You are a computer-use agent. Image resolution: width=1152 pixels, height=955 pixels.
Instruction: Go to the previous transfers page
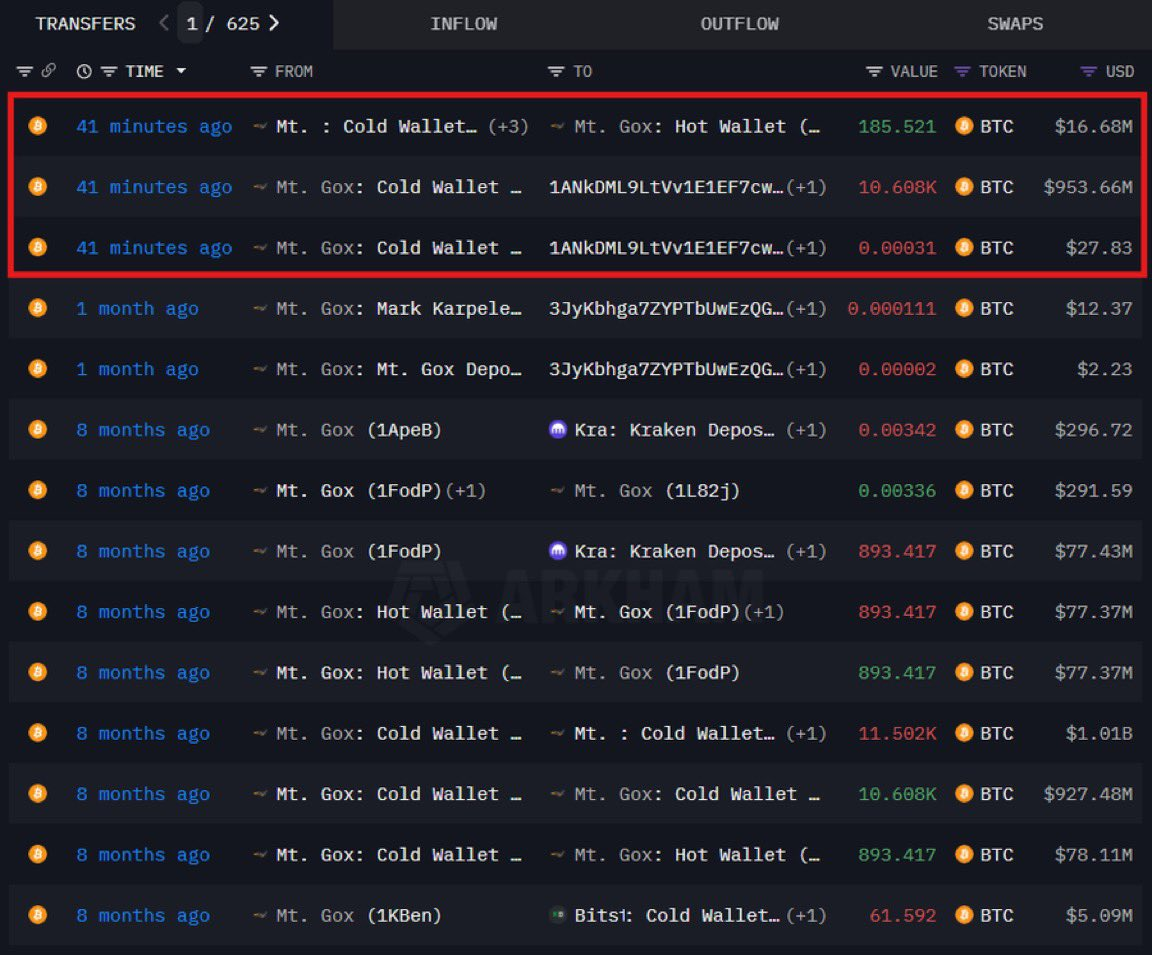click(x=164, y=23)
